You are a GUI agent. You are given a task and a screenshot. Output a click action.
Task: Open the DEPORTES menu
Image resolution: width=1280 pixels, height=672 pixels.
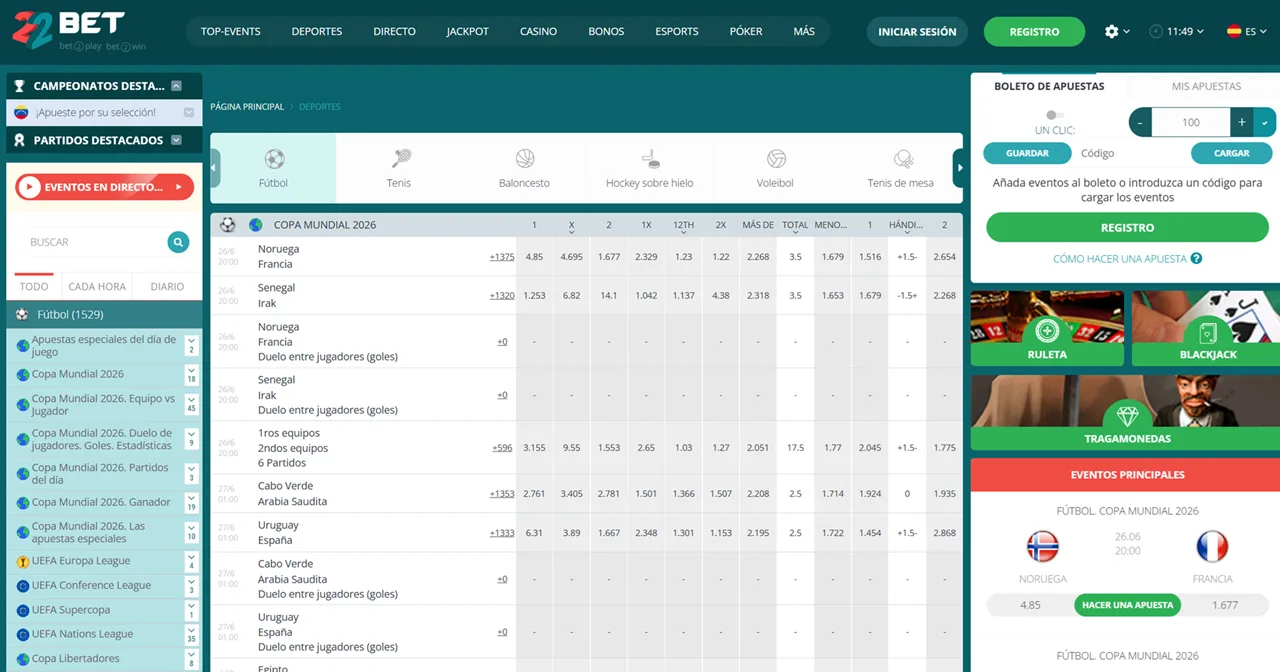coord(317,32)
